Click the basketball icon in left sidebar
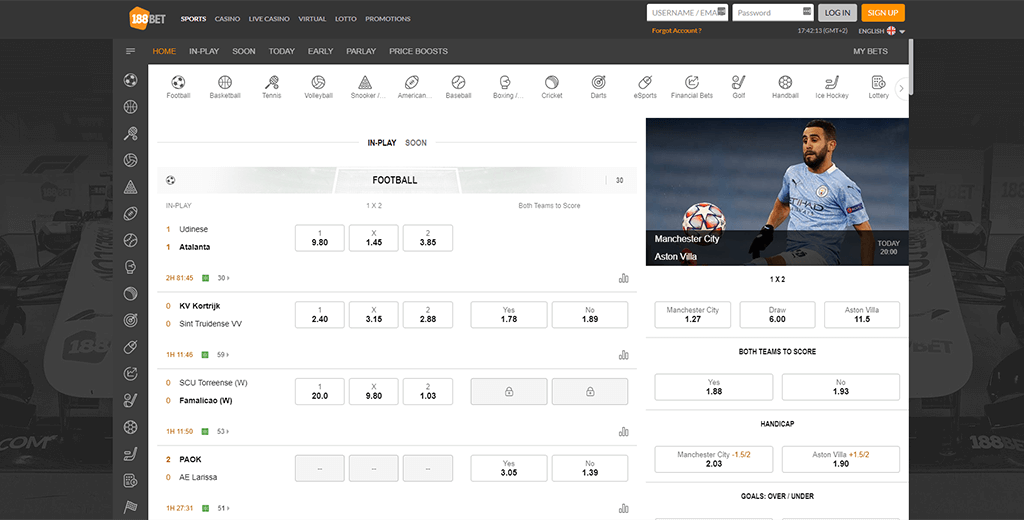 131,107
